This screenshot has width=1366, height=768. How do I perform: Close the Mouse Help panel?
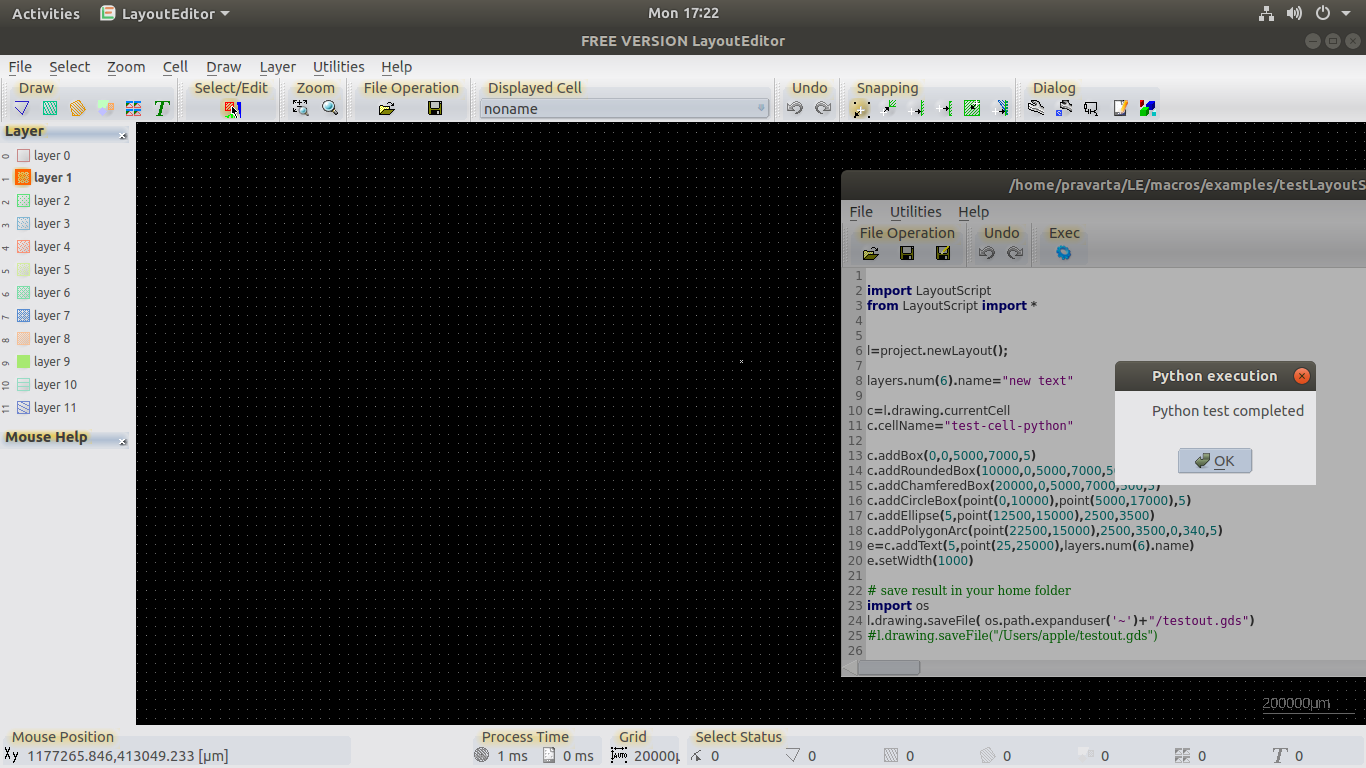pos(123,441)
